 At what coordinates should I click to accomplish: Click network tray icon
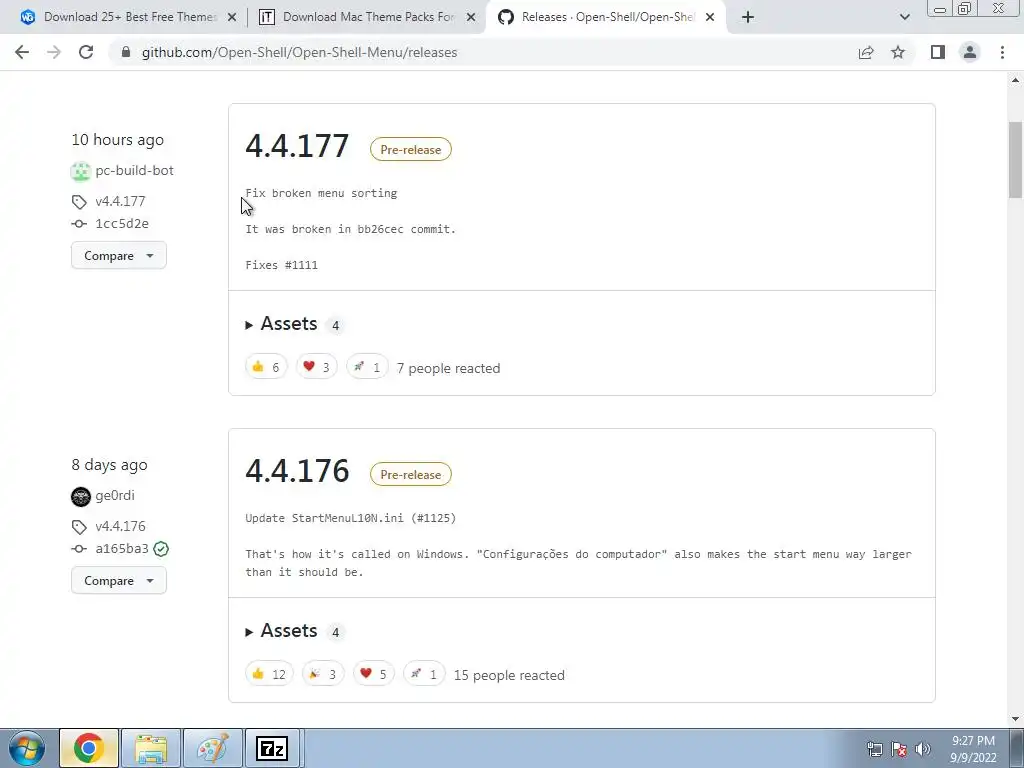click(x=874, y=749)
